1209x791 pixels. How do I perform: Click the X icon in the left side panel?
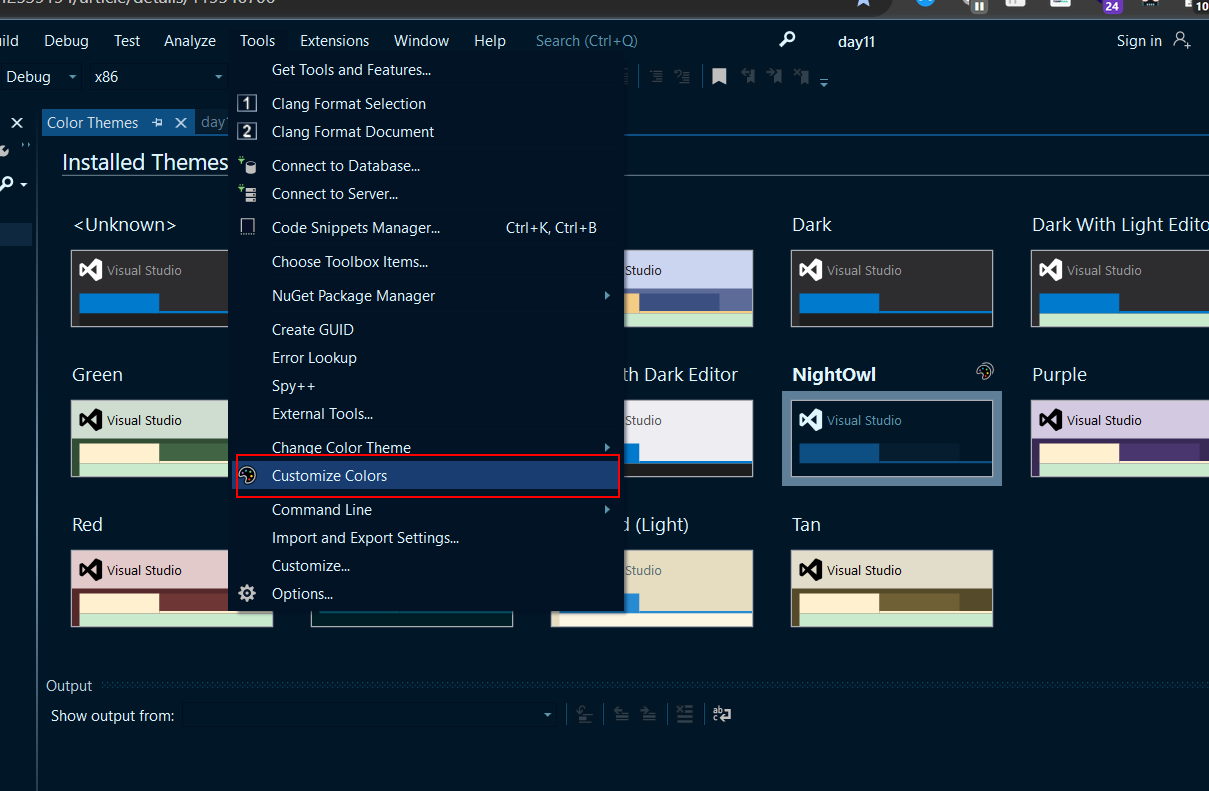(17, 123)
